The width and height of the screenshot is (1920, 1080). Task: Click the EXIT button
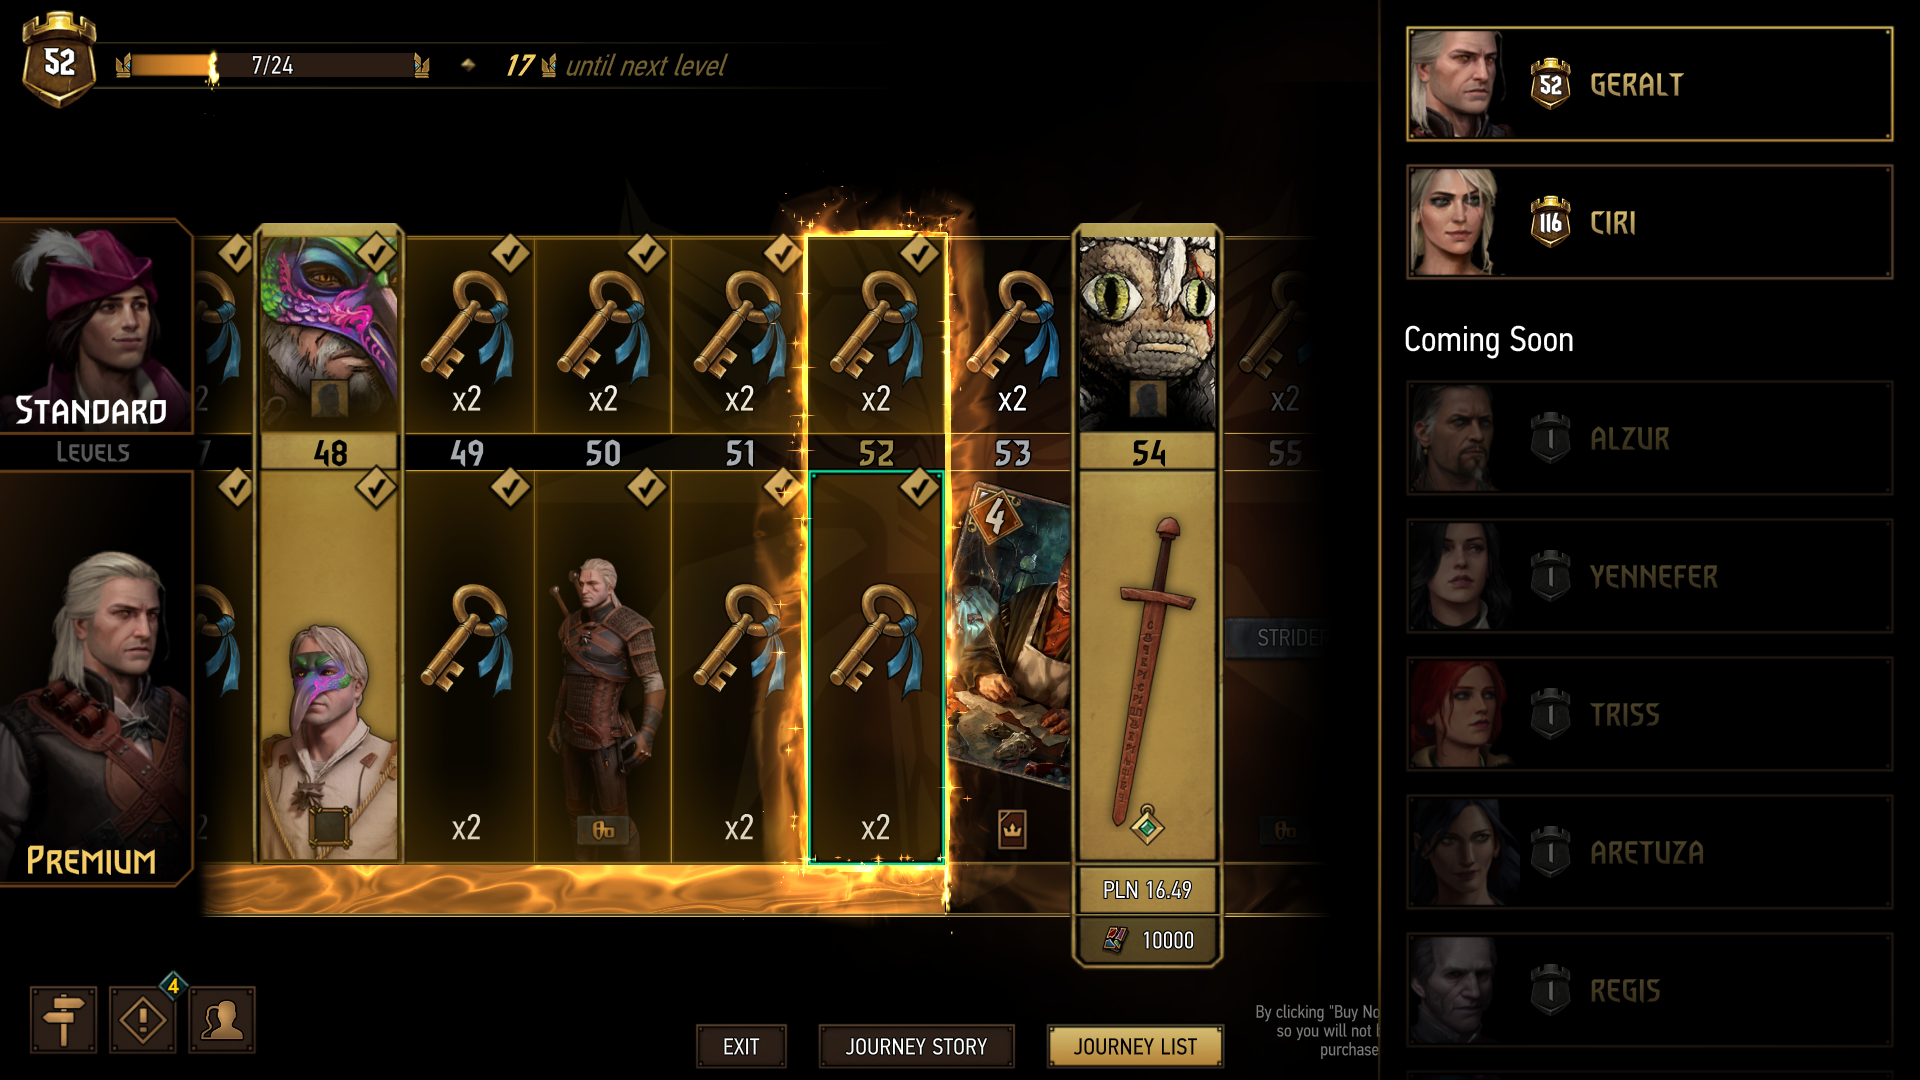point(741,1046)
